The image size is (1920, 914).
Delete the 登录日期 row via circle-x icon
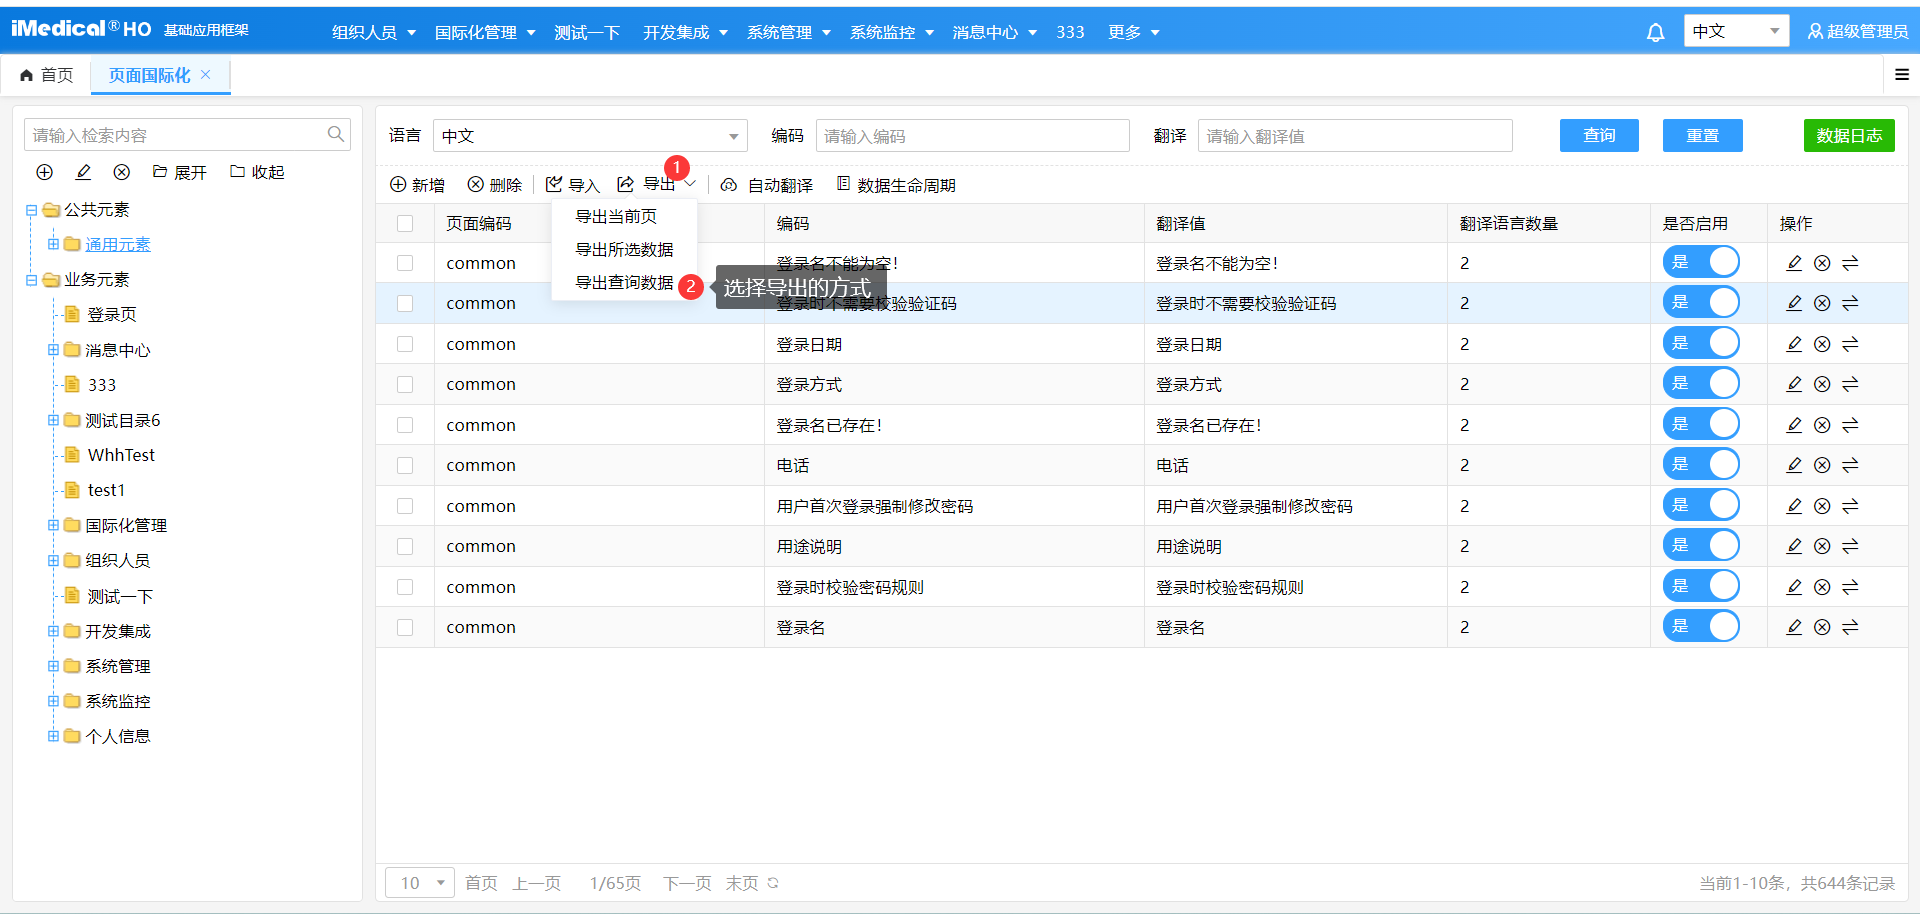tap(1822, 344)
